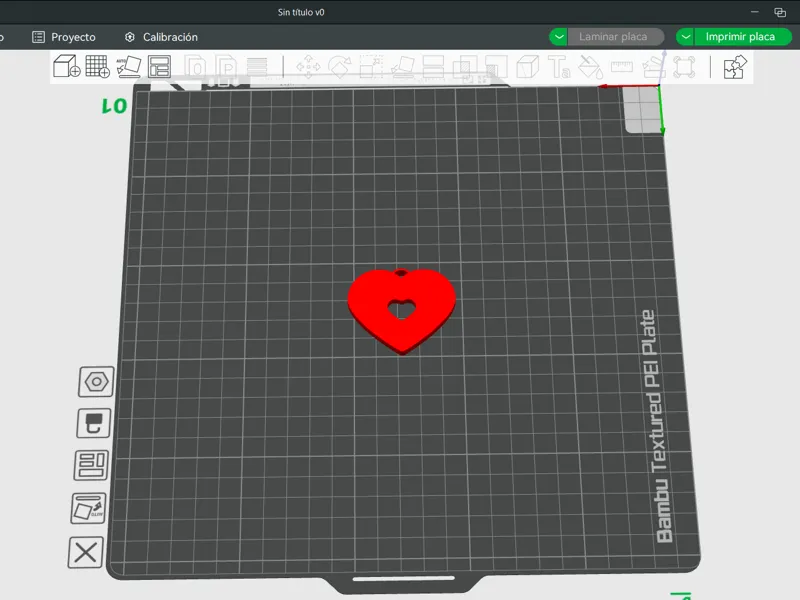The height and width of the screenshot is (600, 800).
Task: Auto orient objects from top toolbar
Action: pyautogui.click(x=129, y=66)
